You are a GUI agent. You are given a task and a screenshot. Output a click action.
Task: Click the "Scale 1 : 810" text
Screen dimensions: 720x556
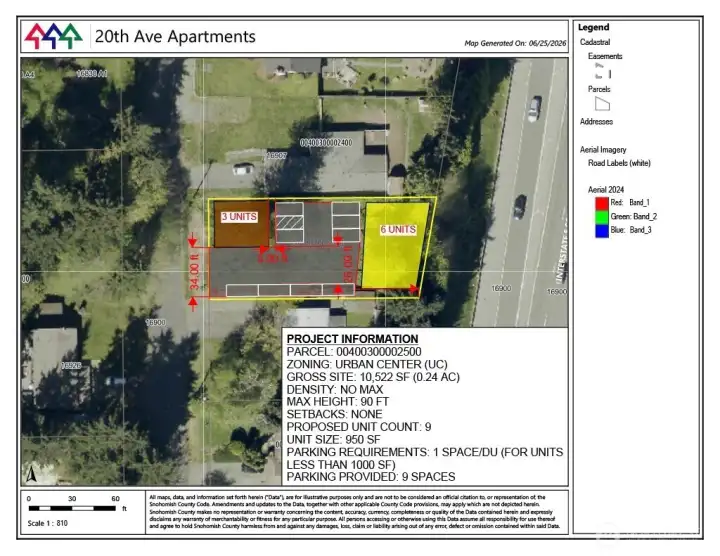point(47,523)
